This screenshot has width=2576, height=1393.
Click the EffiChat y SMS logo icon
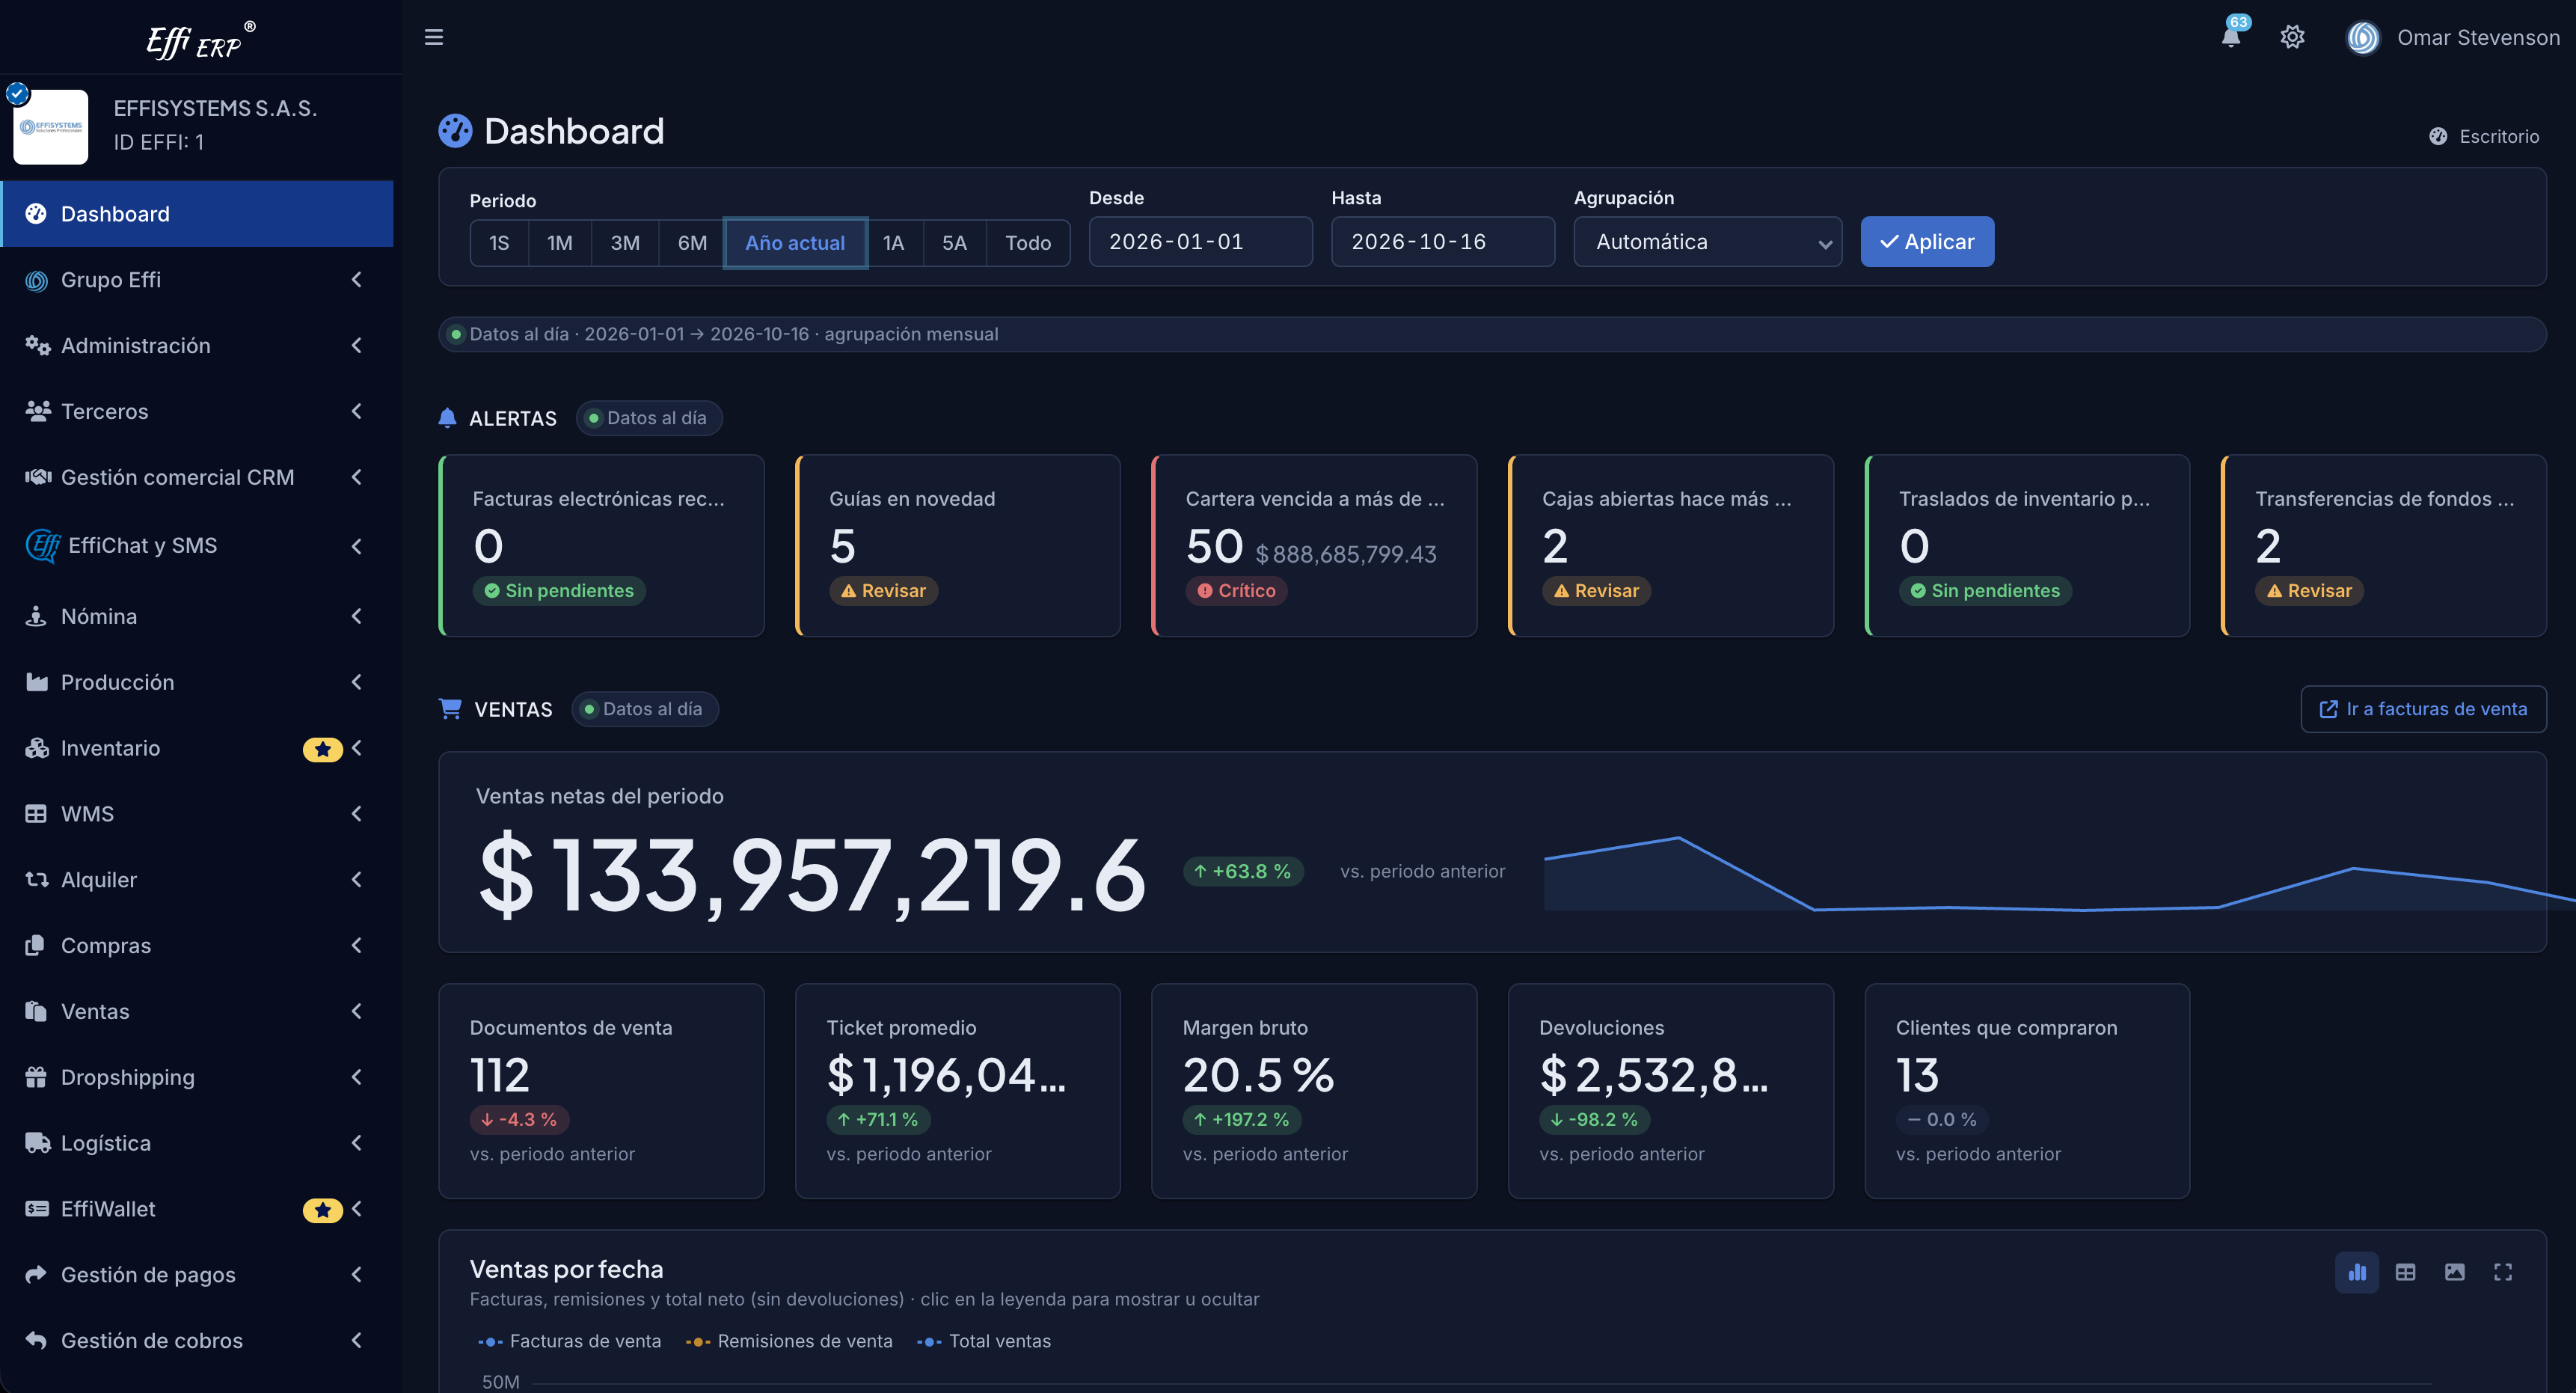[x=42, y=545]
